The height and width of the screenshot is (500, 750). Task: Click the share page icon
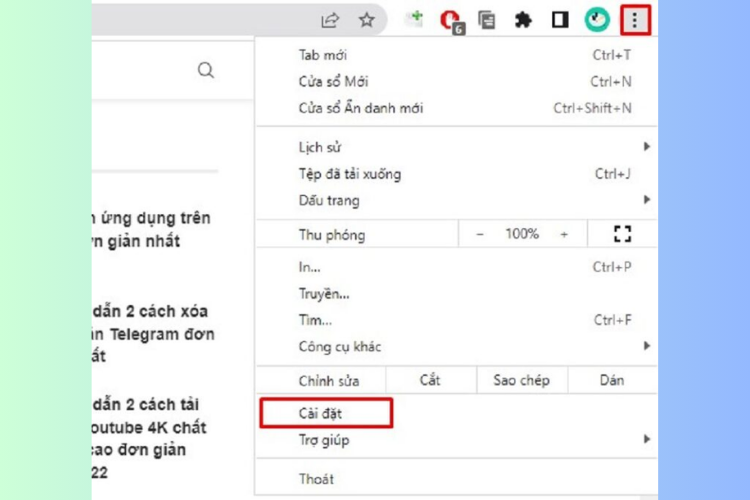pyautogui.click(x=330, y=20)
